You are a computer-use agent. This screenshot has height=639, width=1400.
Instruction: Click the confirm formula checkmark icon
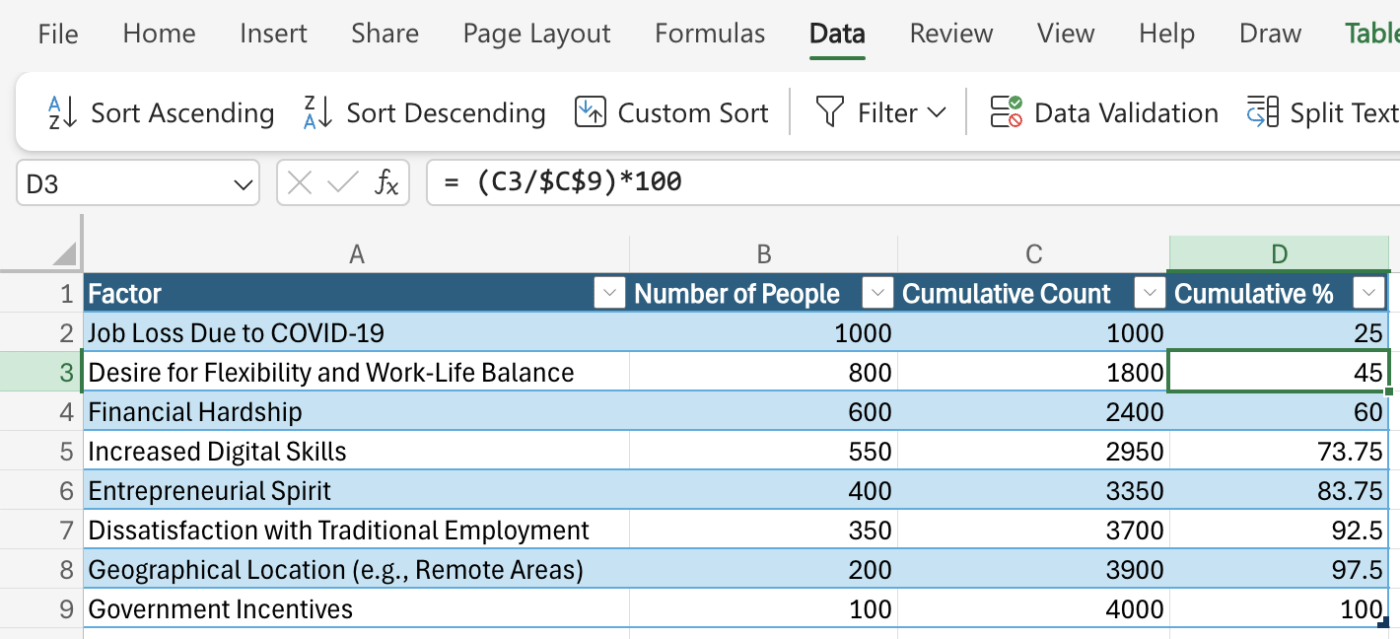343,183
